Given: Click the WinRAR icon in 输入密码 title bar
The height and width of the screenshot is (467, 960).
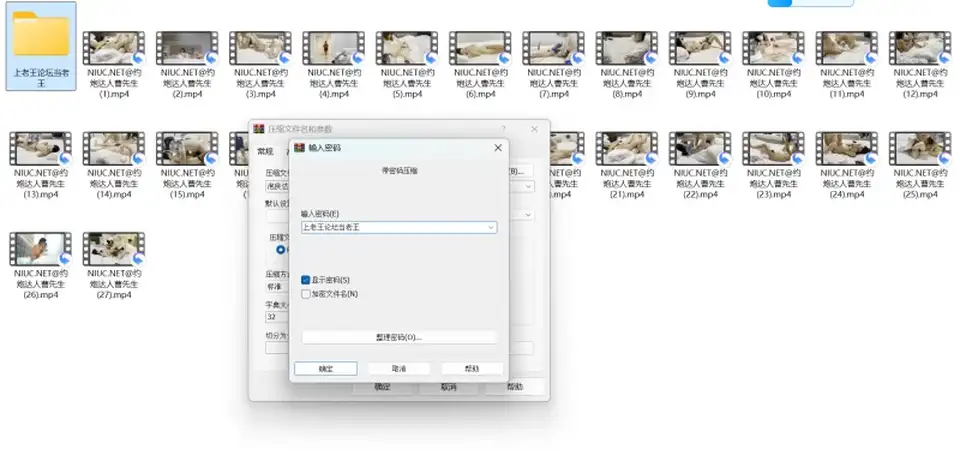Looking at the screenshot, I should point(299,148).
